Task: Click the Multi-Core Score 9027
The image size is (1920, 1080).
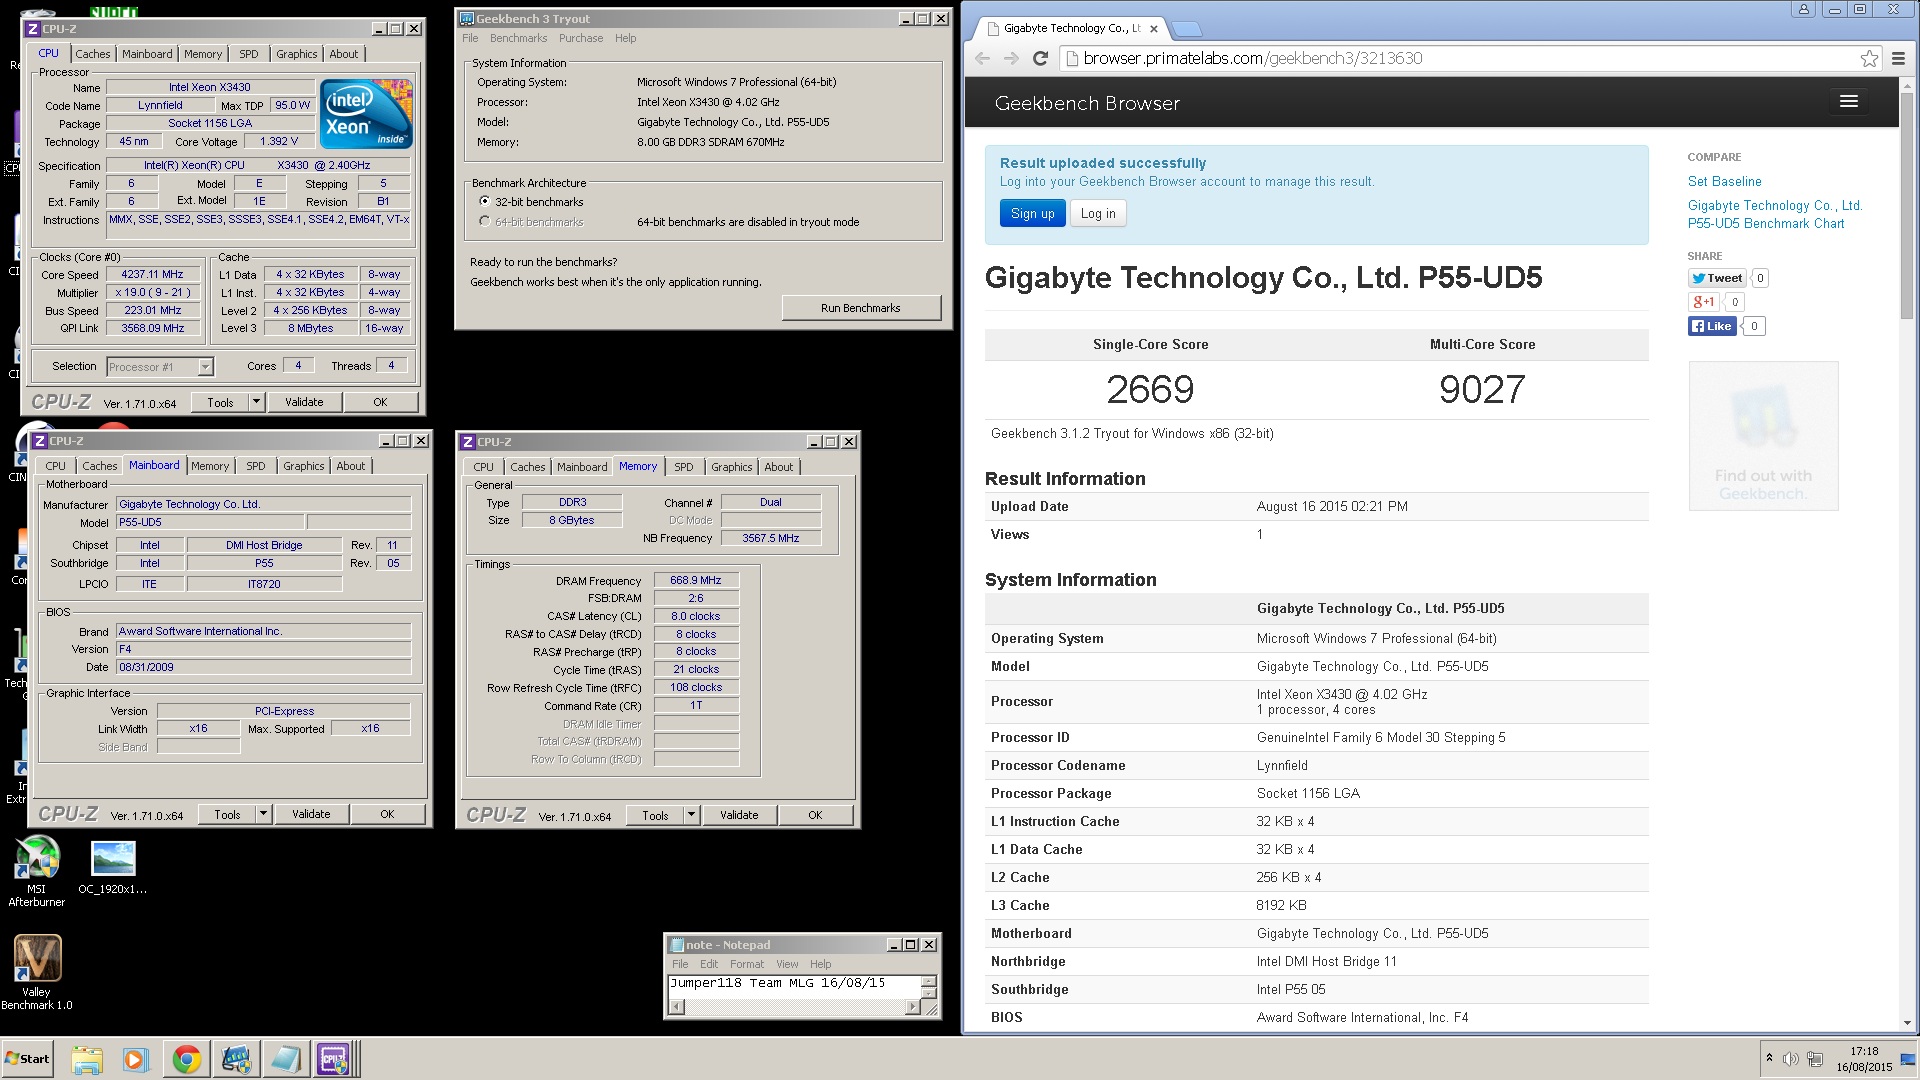Action: click(x=1482, y=389)
